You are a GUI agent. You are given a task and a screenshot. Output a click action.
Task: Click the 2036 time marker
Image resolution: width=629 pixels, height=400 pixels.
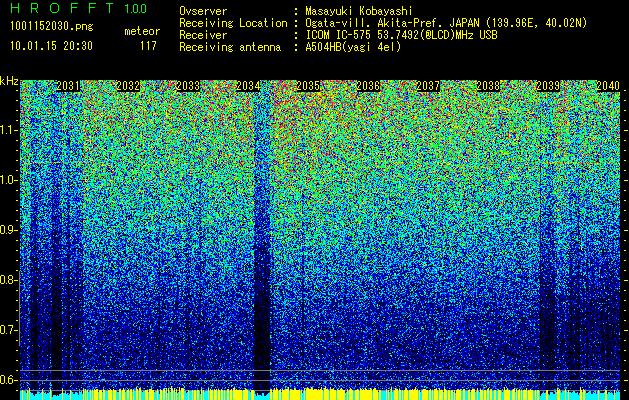pyautogui.click(x=368, y=86)
